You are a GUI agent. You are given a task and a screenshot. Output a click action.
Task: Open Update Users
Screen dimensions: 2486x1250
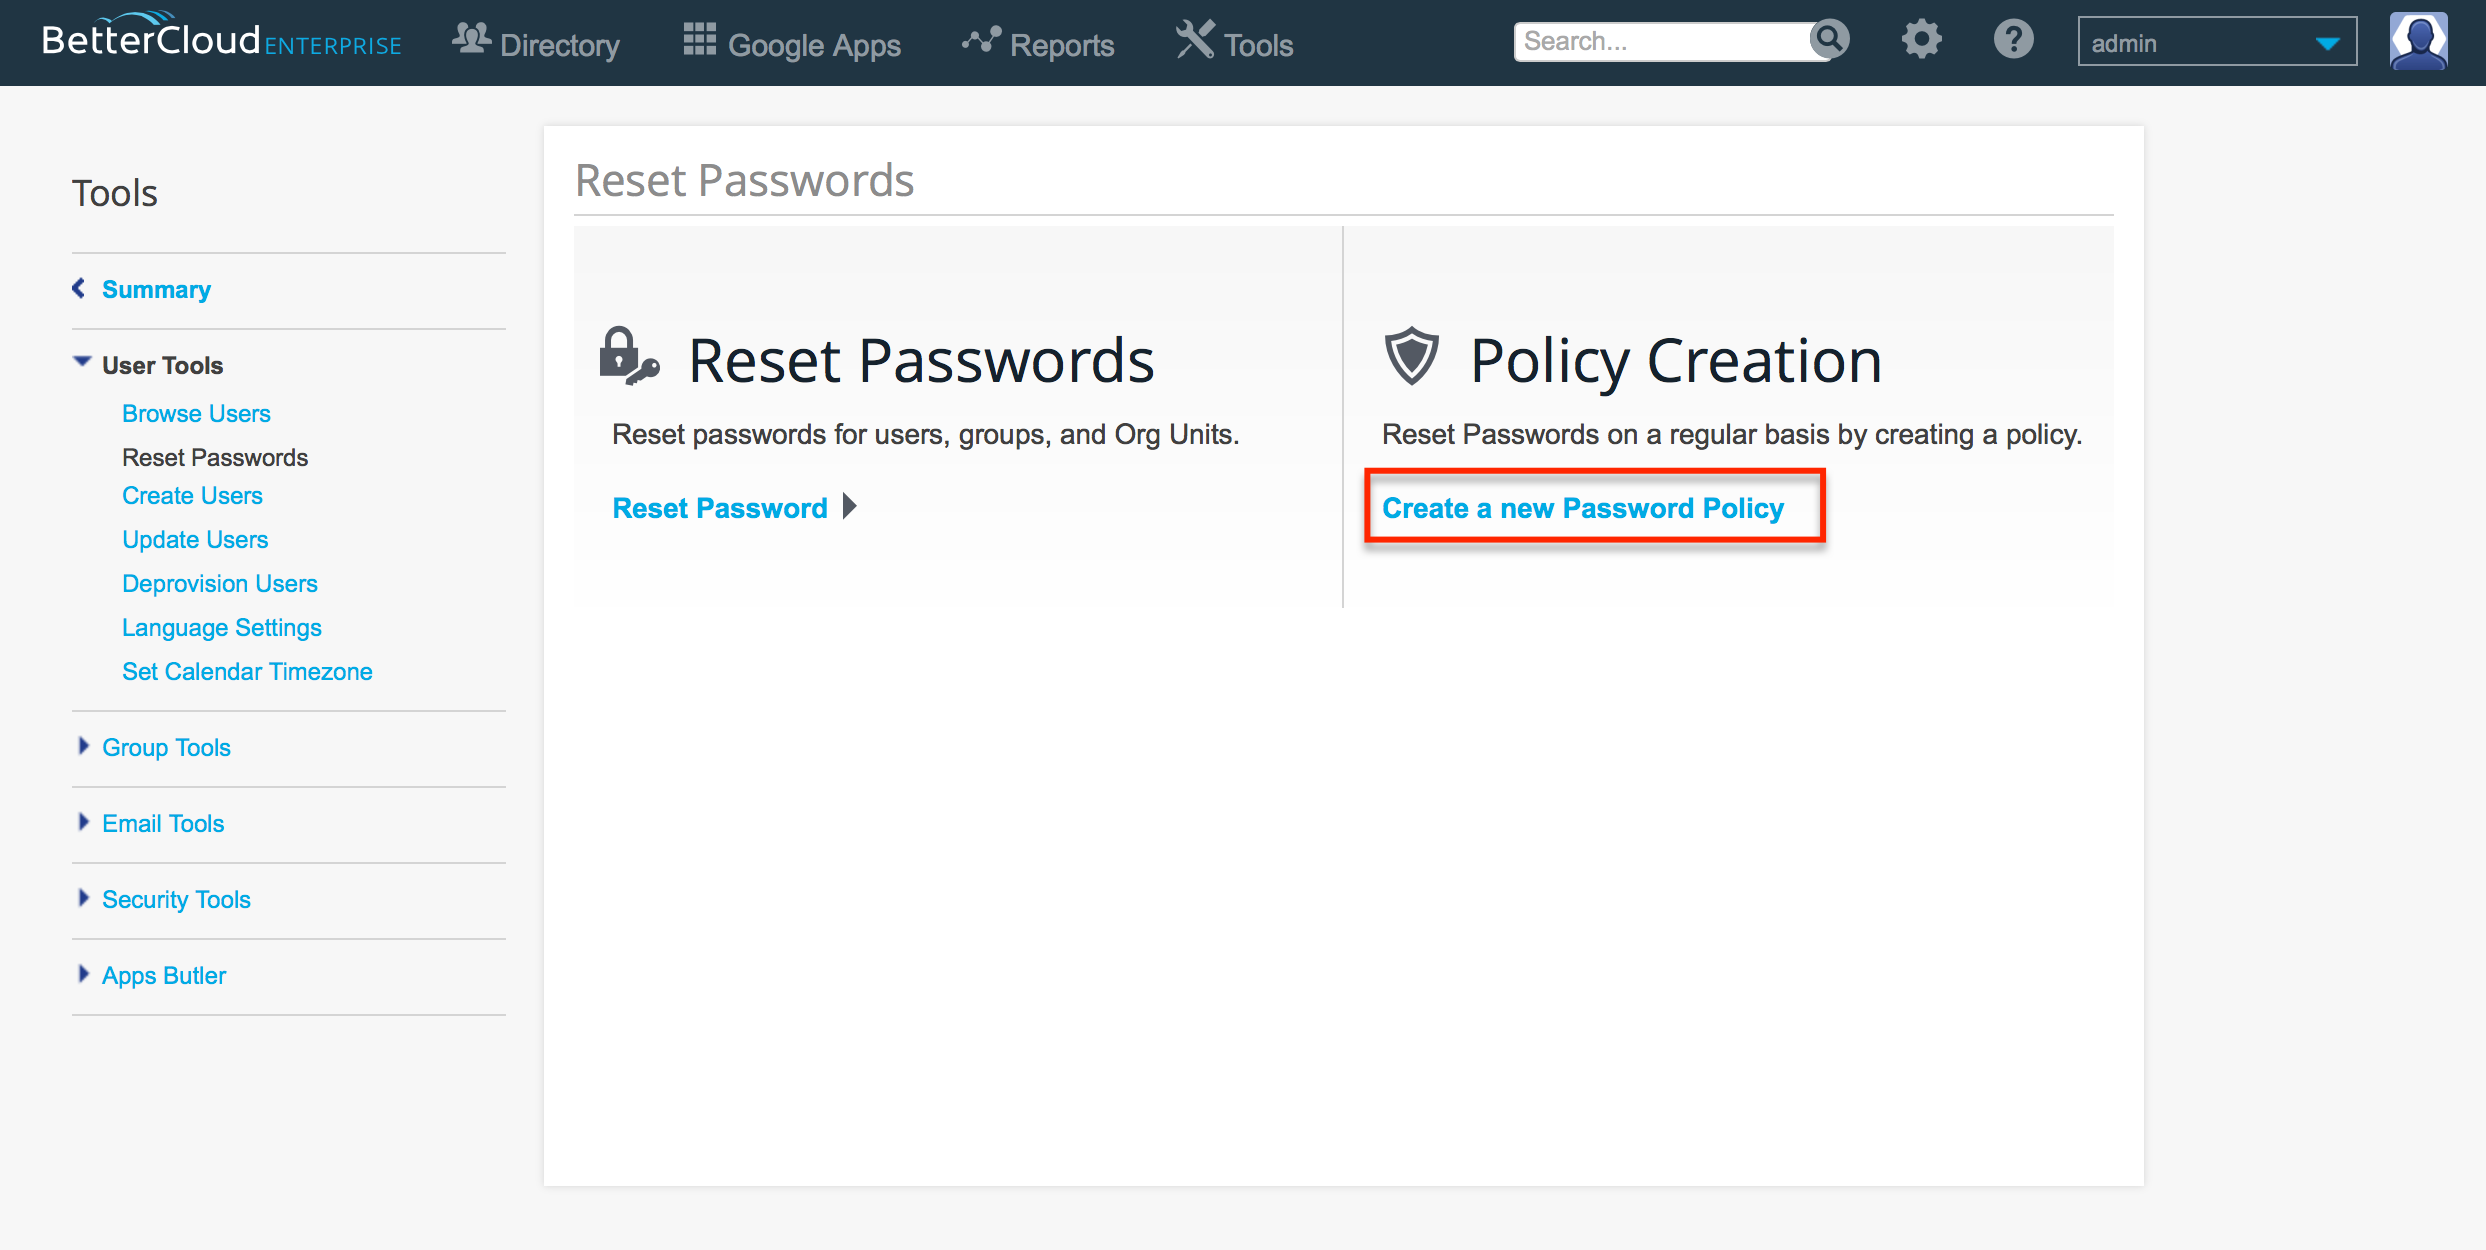point(195,540)
